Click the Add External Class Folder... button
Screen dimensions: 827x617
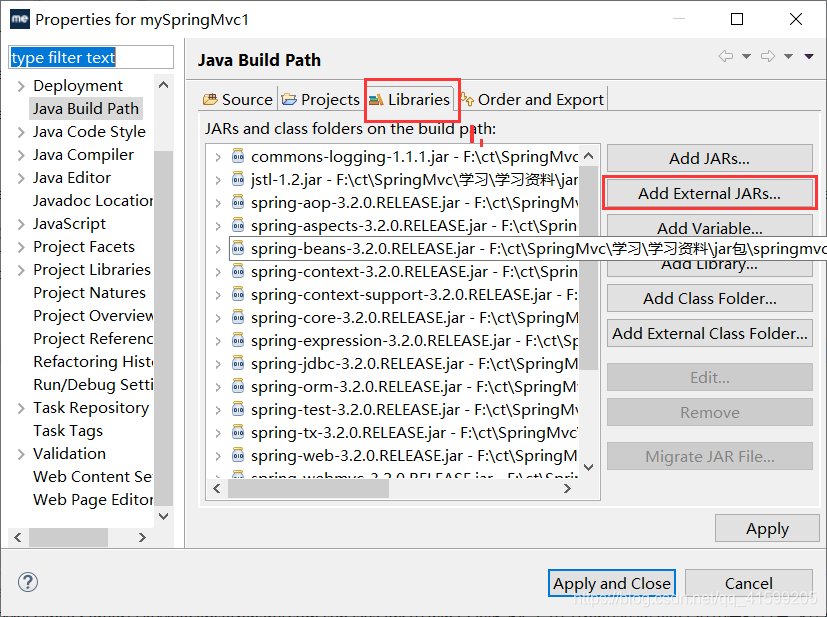(x=709, y=333)
